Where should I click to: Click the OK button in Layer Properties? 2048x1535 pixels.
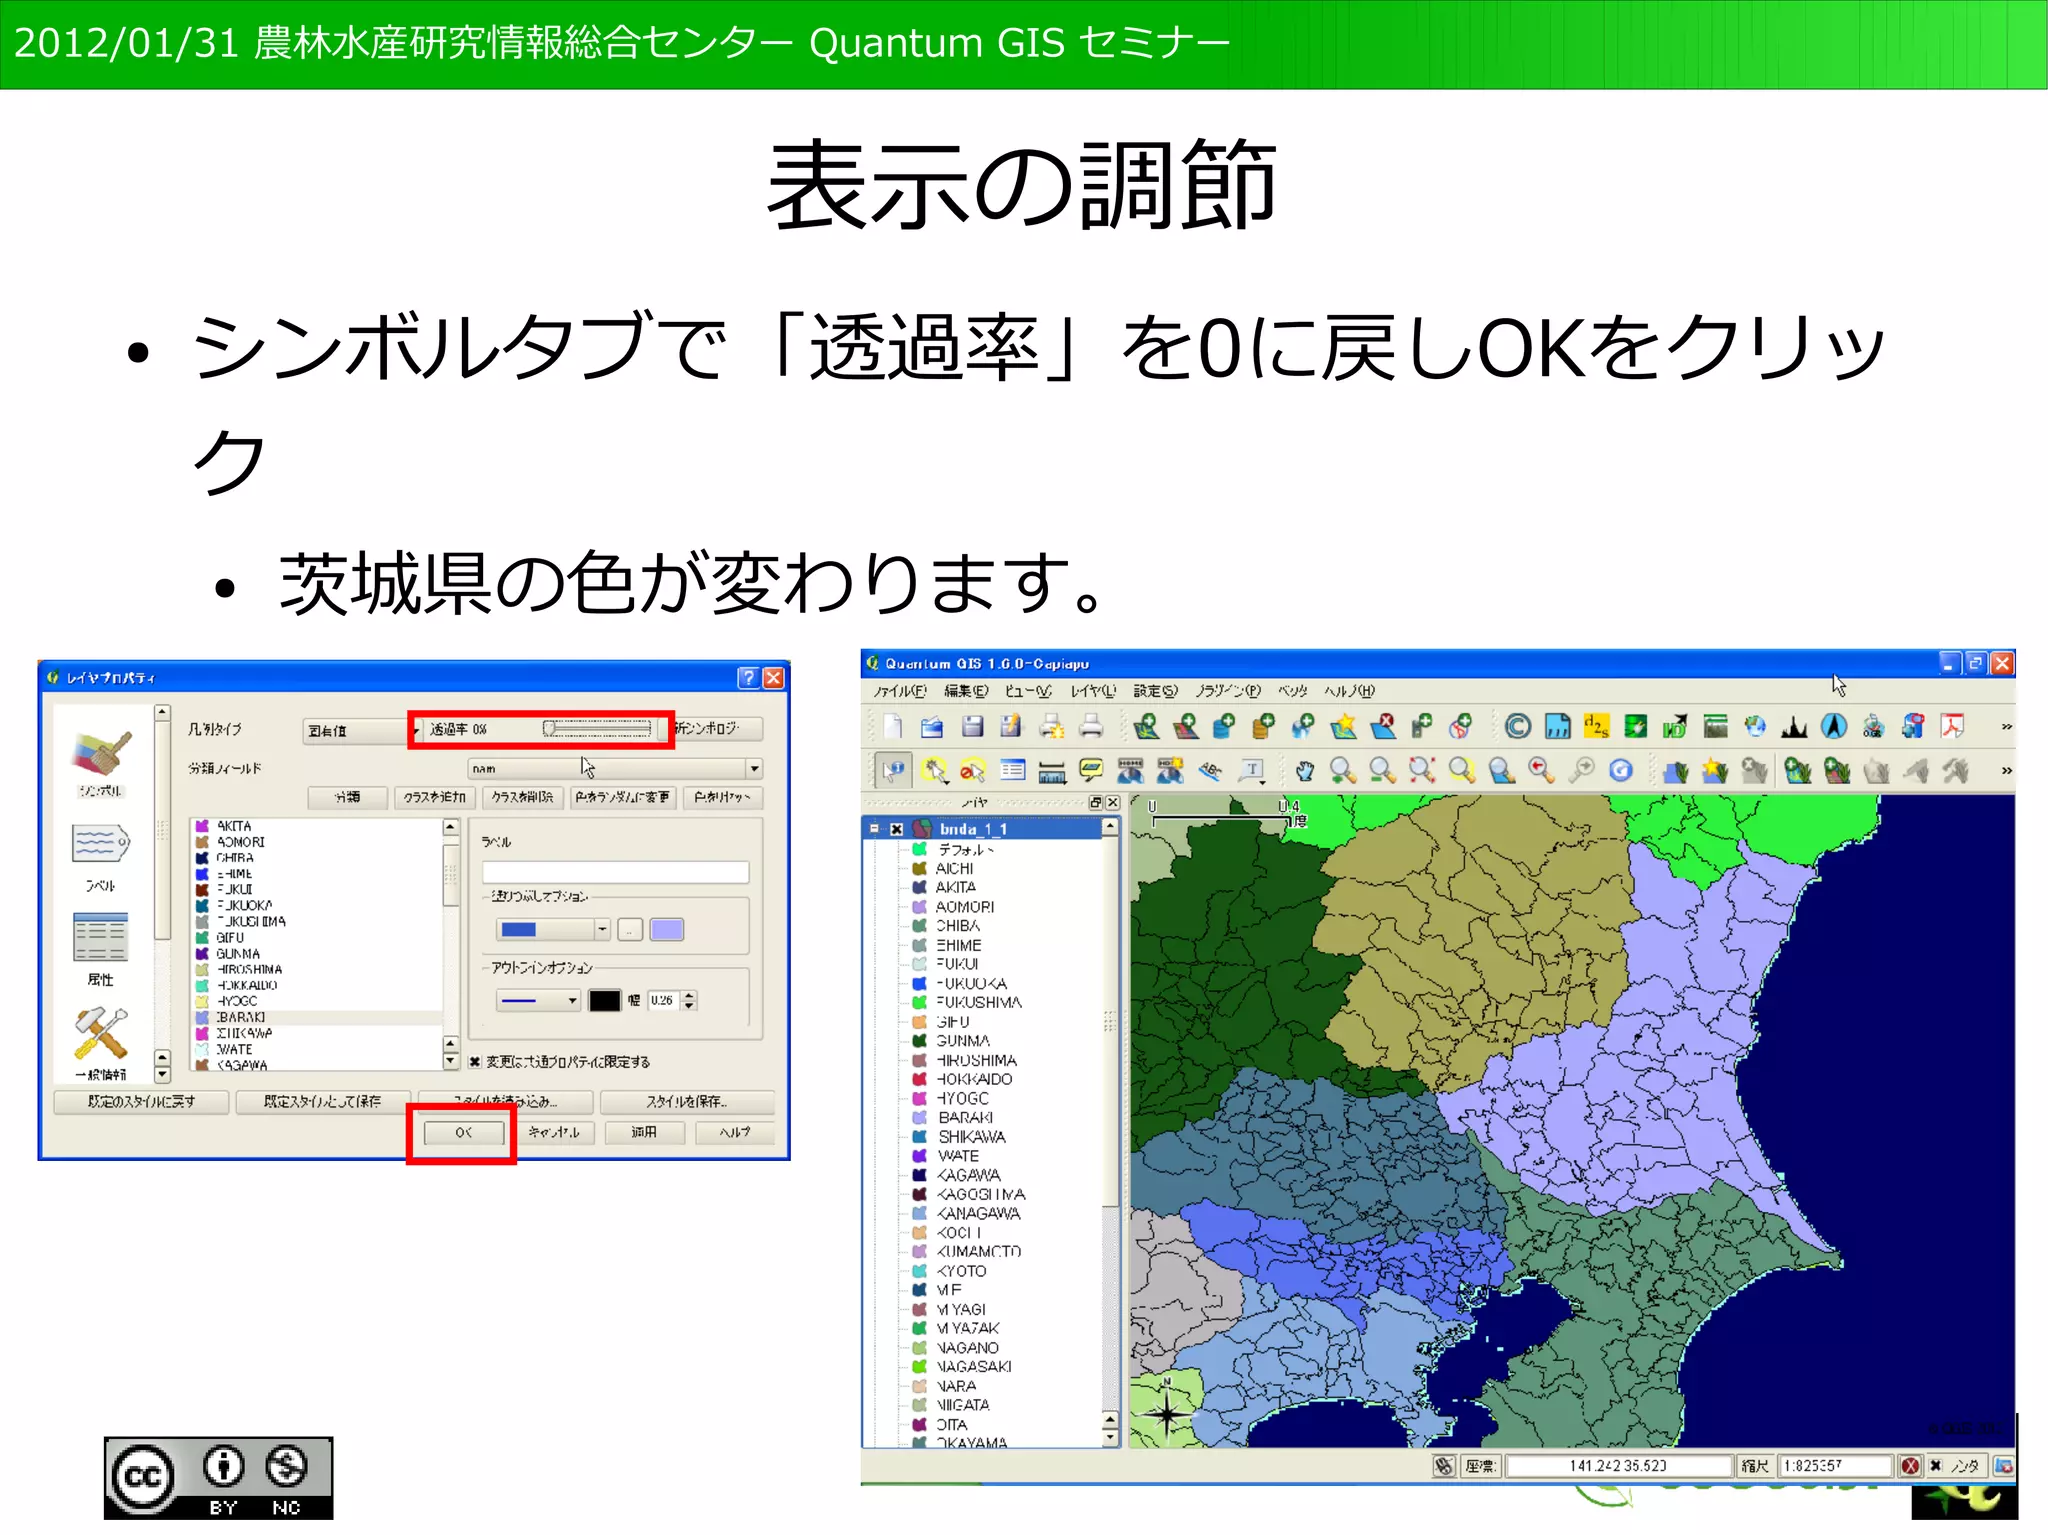click(463, 1133)
